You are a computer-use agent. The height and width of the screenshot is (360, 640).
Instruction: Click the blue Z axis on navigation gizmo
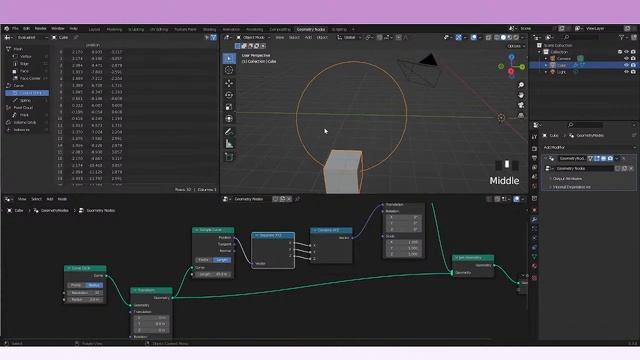coord(511,57)
